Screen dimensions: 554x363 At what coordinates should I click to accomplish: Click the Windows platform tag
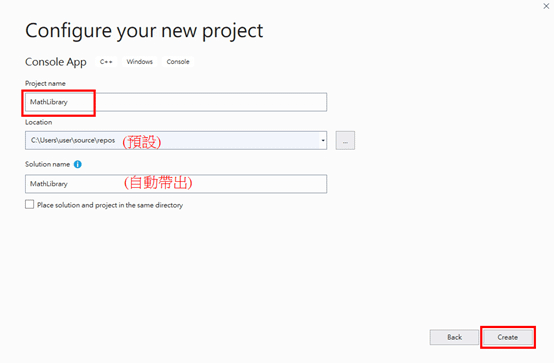[140, 62]
